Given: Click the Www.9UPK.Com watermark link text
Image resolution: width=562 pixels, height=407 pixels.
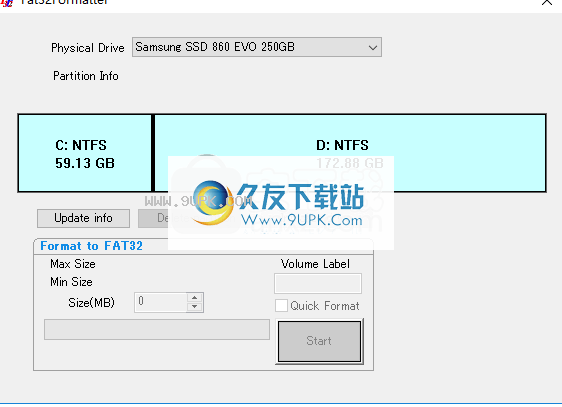Looking at the screenshot, I should point(301,220).
